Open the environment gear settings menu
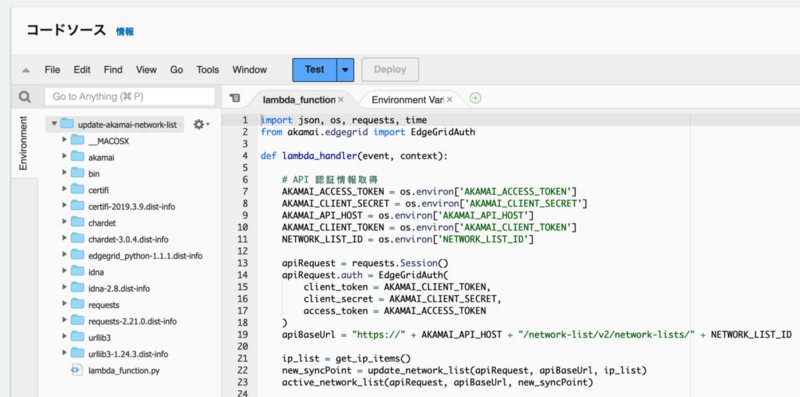 pos(201,124)
